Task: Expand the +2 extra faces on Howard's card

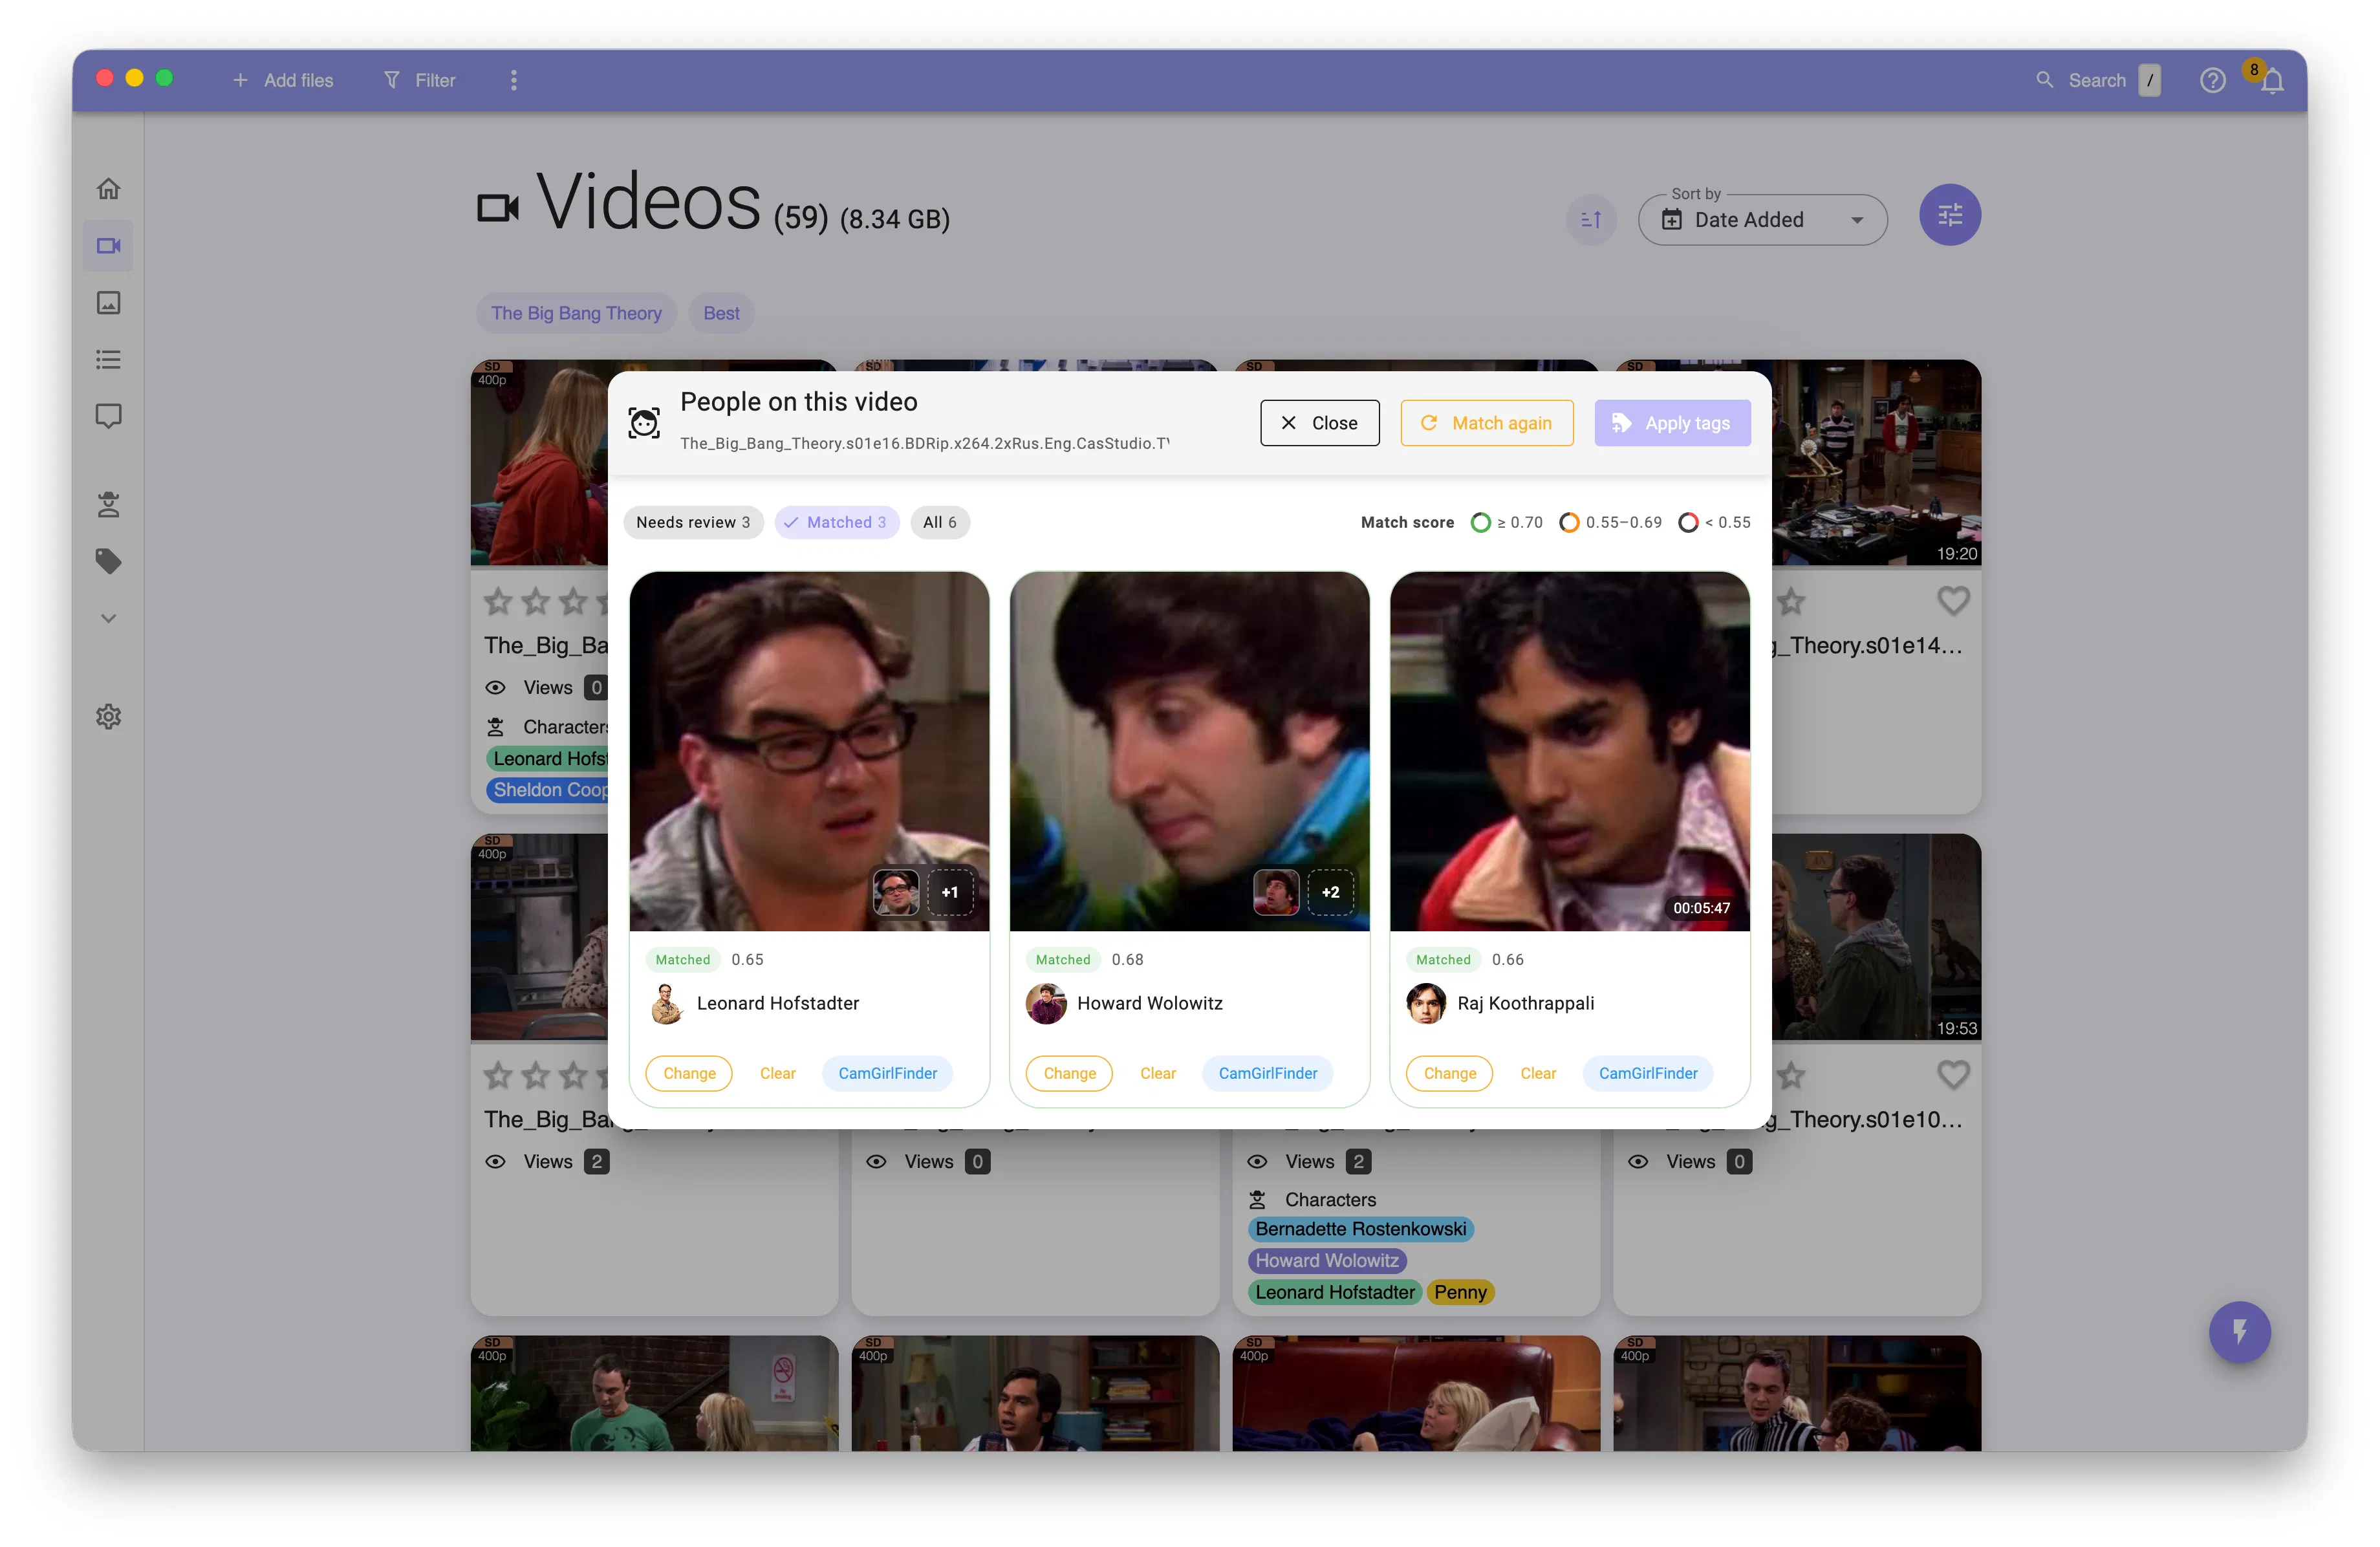Action: tap(1330, 892)
